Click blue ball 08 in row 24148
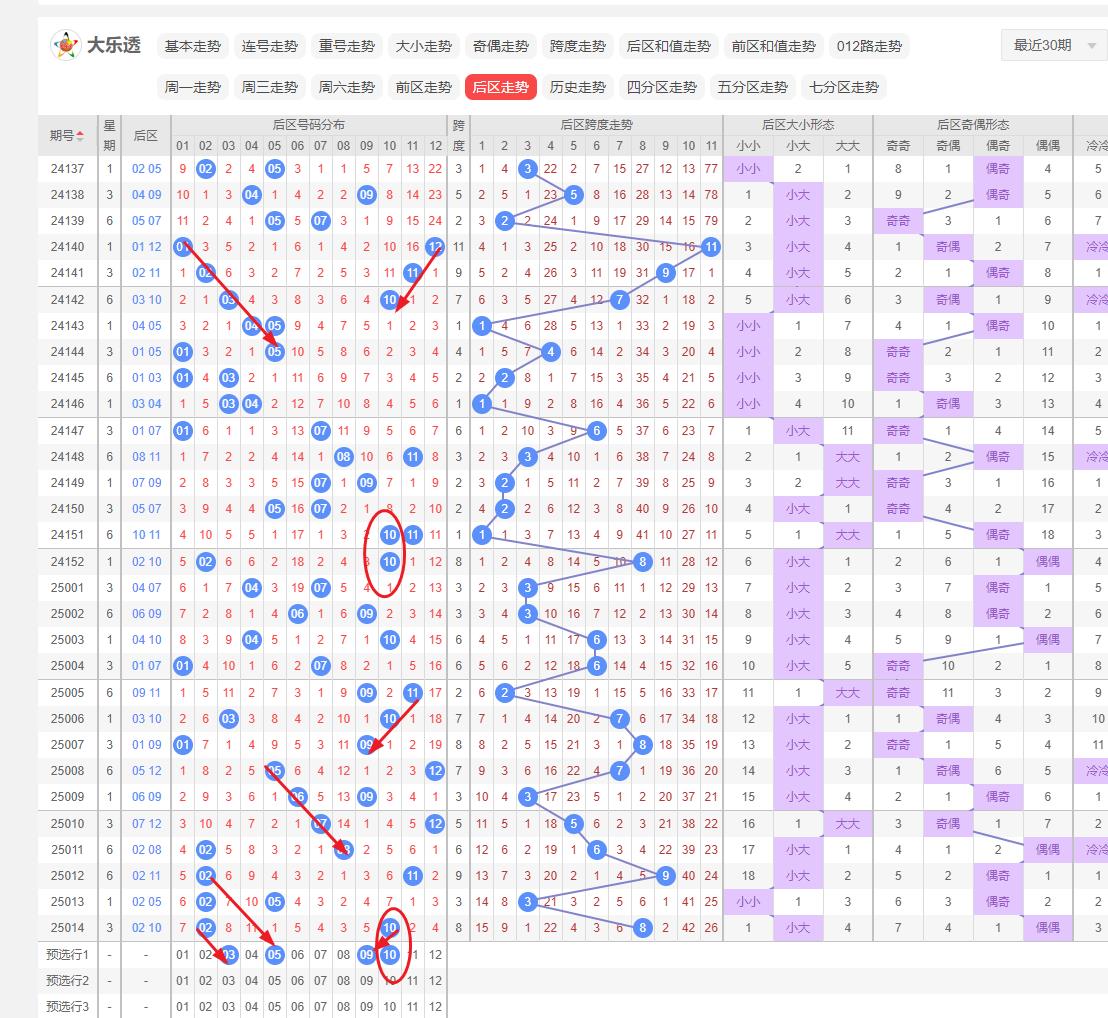 pos(343,457)
